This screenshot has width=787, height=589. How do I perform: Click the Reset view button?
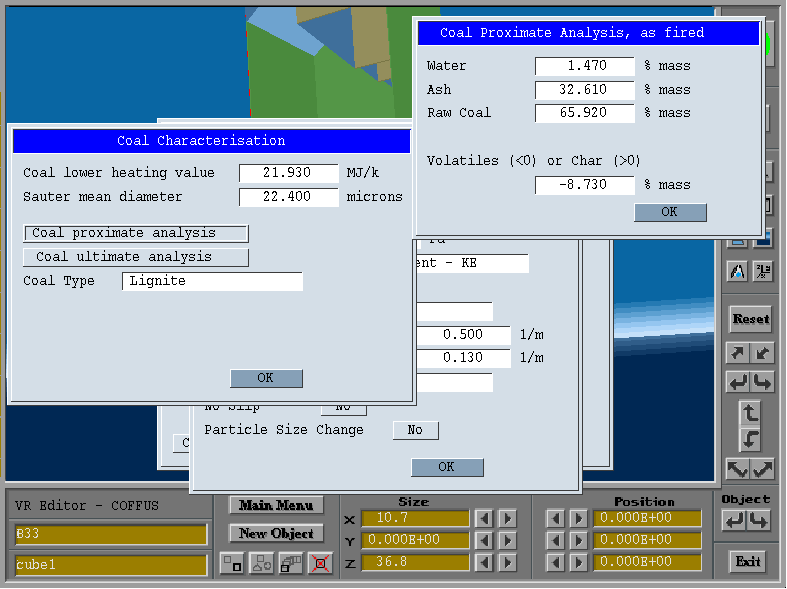tap(750, 319)
